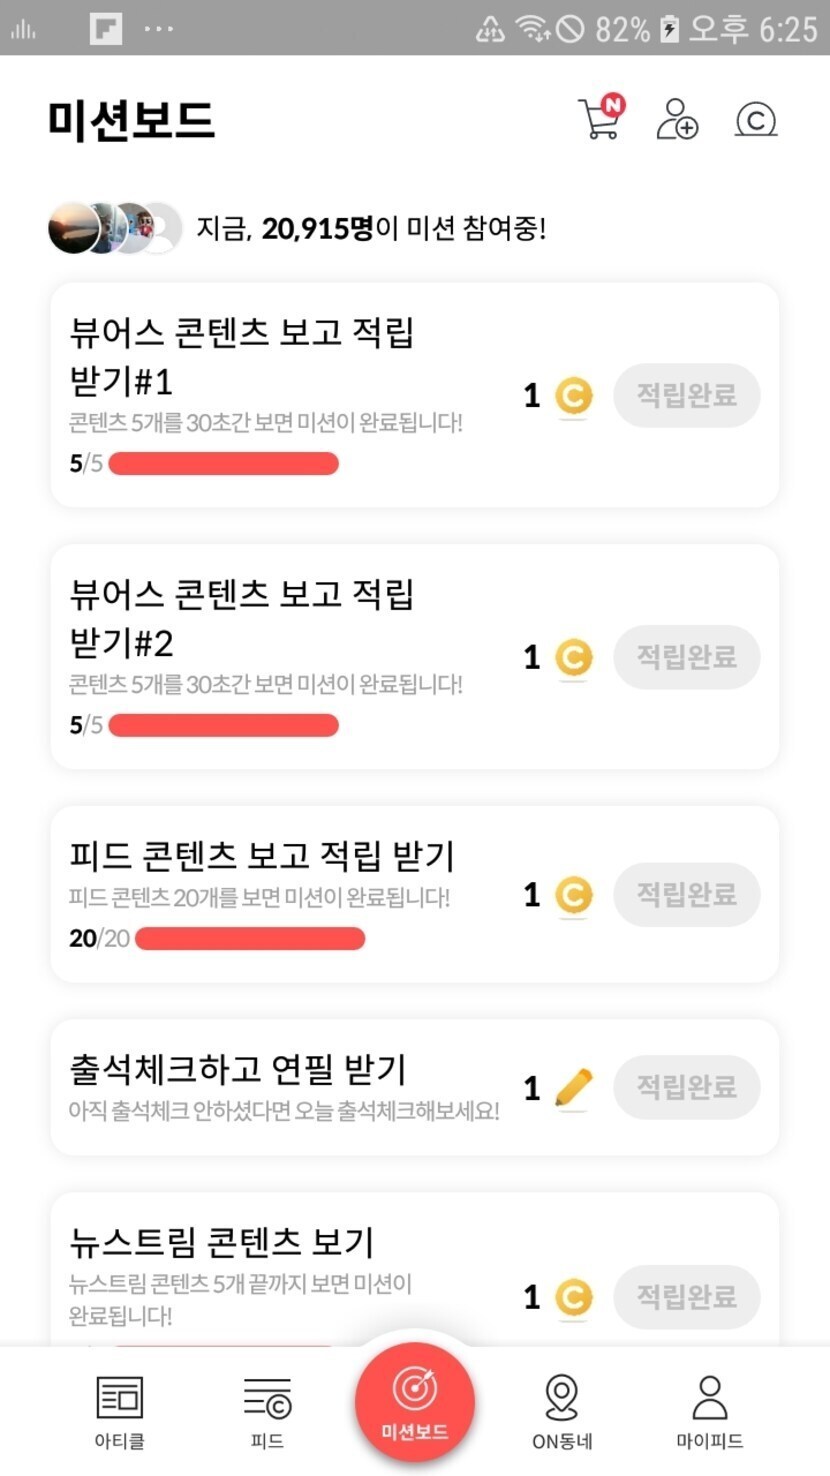The image size is (830, 1476).
Task: Tap the coin icon for 피드 콘텐츠 mission
Action: 573,895
